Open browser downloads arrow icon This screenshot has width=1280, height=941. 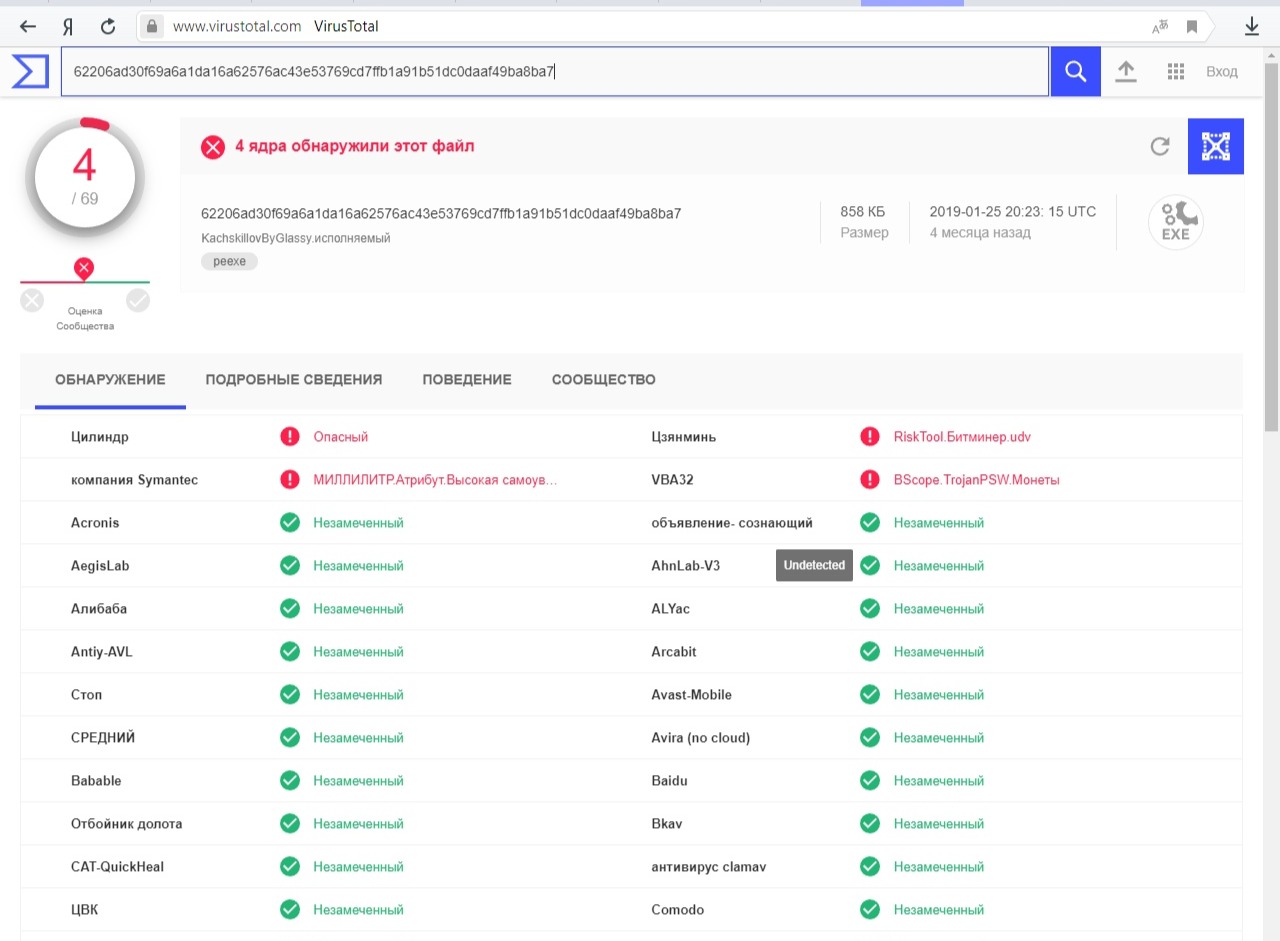[1251, 27]
